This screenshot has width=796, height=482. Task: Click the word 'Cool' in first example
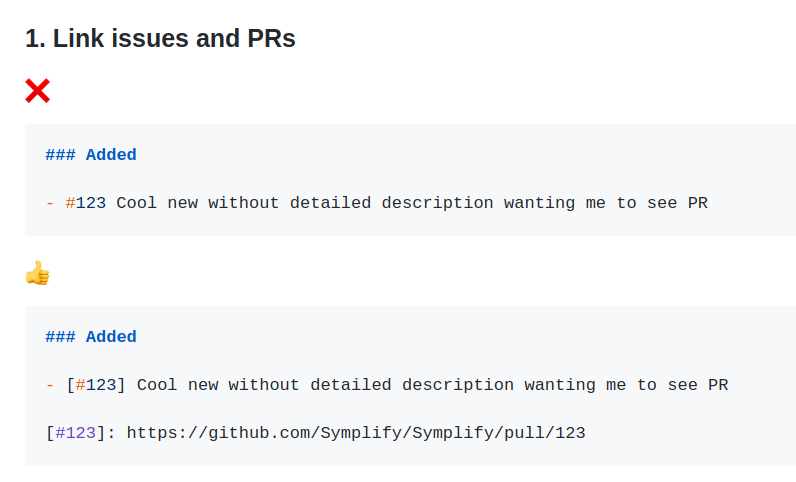pos(137,203)
